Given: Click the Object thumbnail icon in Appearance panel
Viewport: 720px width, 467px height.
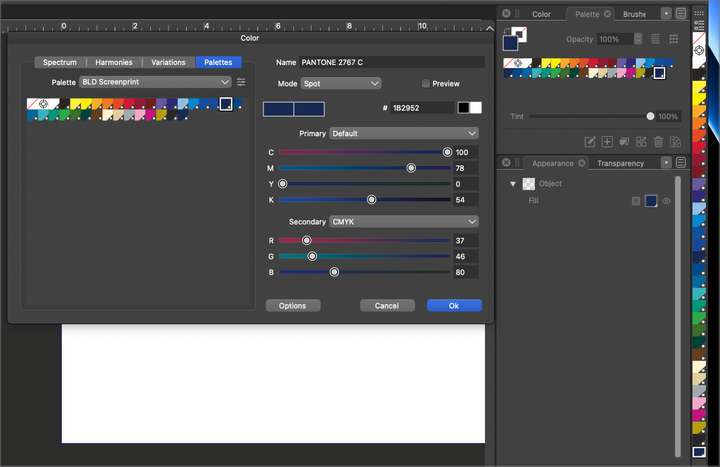Looking at the screenshot, I should [529, 184].
